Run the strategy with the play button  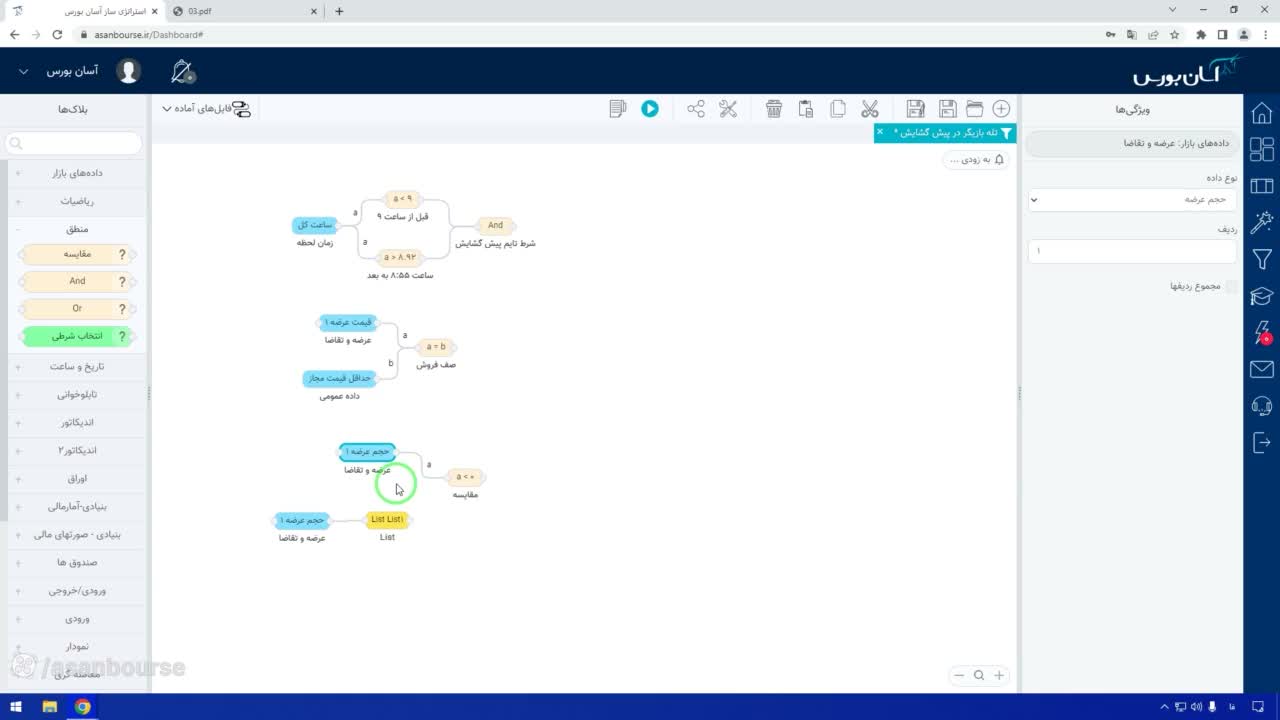(650, 109)
